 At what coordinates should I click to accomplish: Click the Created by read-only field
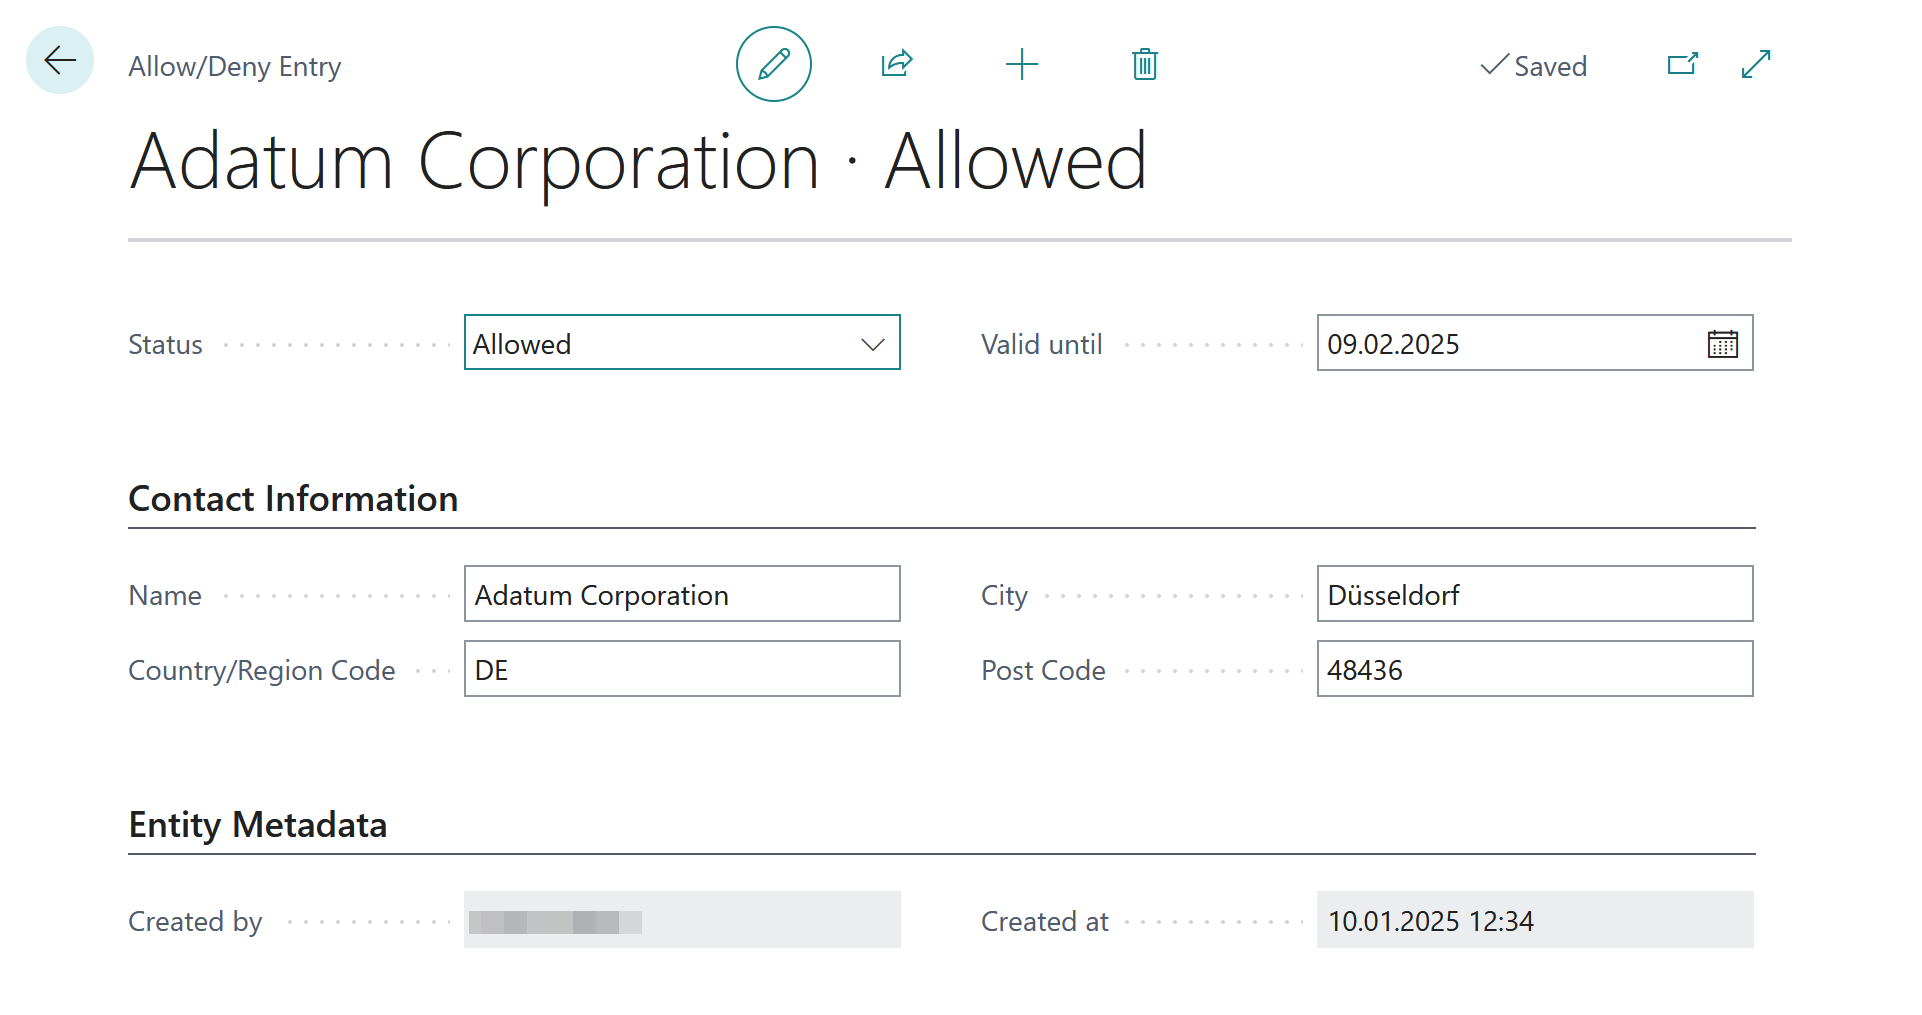point(682,920)
